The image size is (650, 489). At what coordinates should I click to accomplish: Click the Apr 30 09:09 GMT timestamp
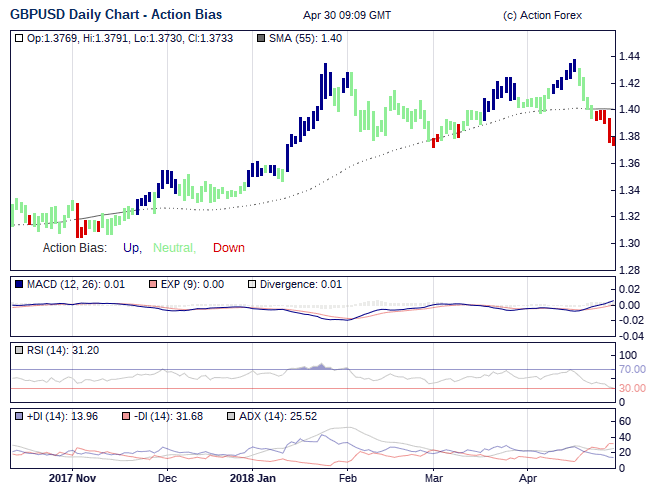coord(346,16)
